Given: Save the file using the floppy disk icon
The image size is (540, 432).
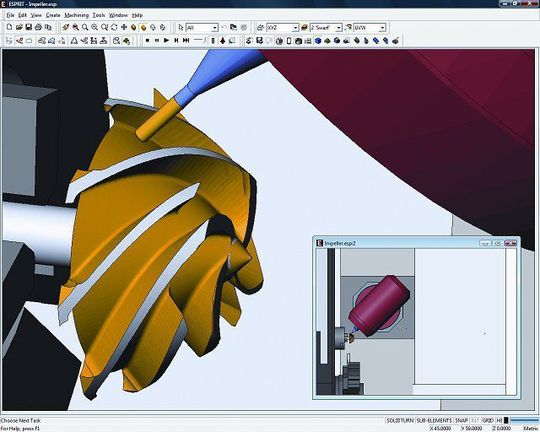Looking at the screenshot, I should coord(29,27).
